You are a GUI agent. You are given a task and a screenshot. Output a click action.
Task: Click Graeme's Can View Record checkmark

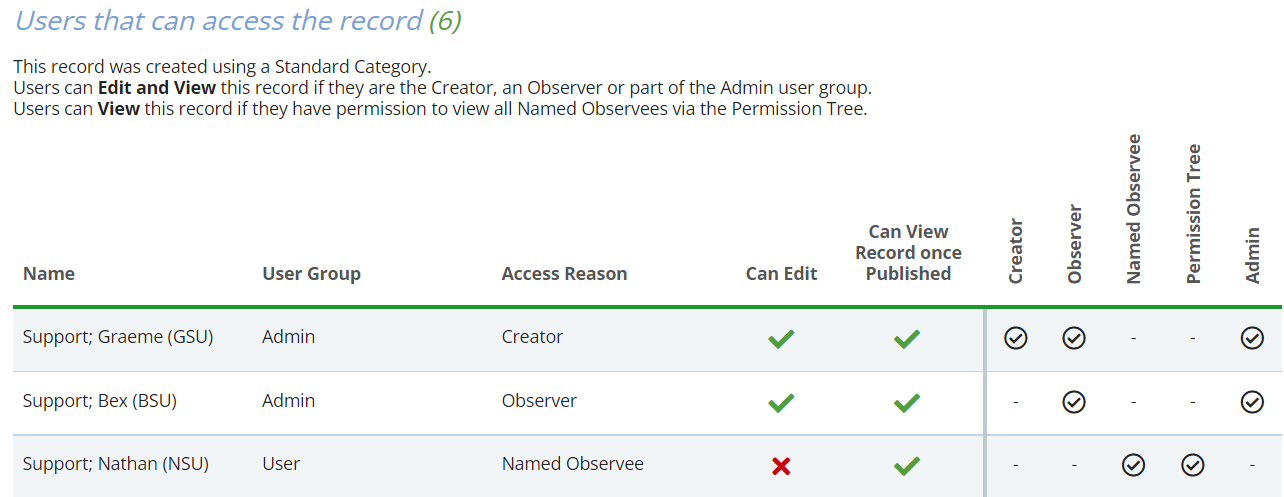pyautogui.click(x=907, y=339)
